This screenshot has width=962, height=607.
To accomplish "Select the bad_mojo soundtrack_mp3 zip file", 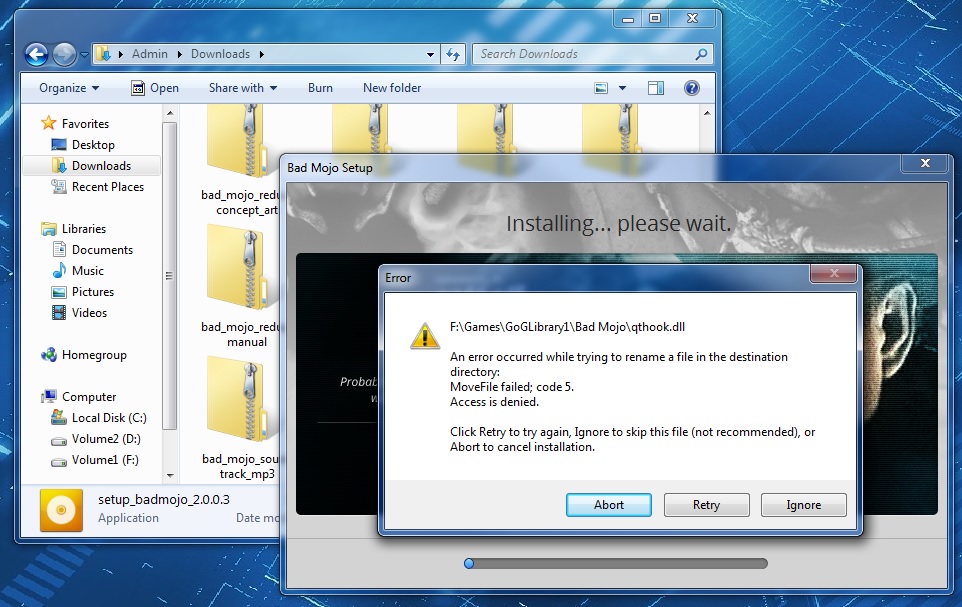I will (x=239, y=419).
